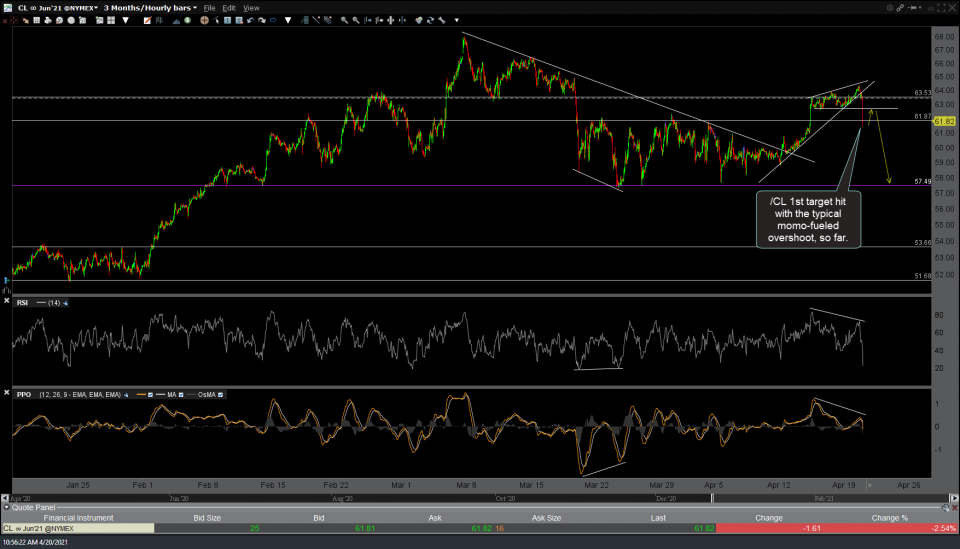Viewport: 960px width, 549px height.
Task: Collapse the Quote Panel section
Action: 6,507
